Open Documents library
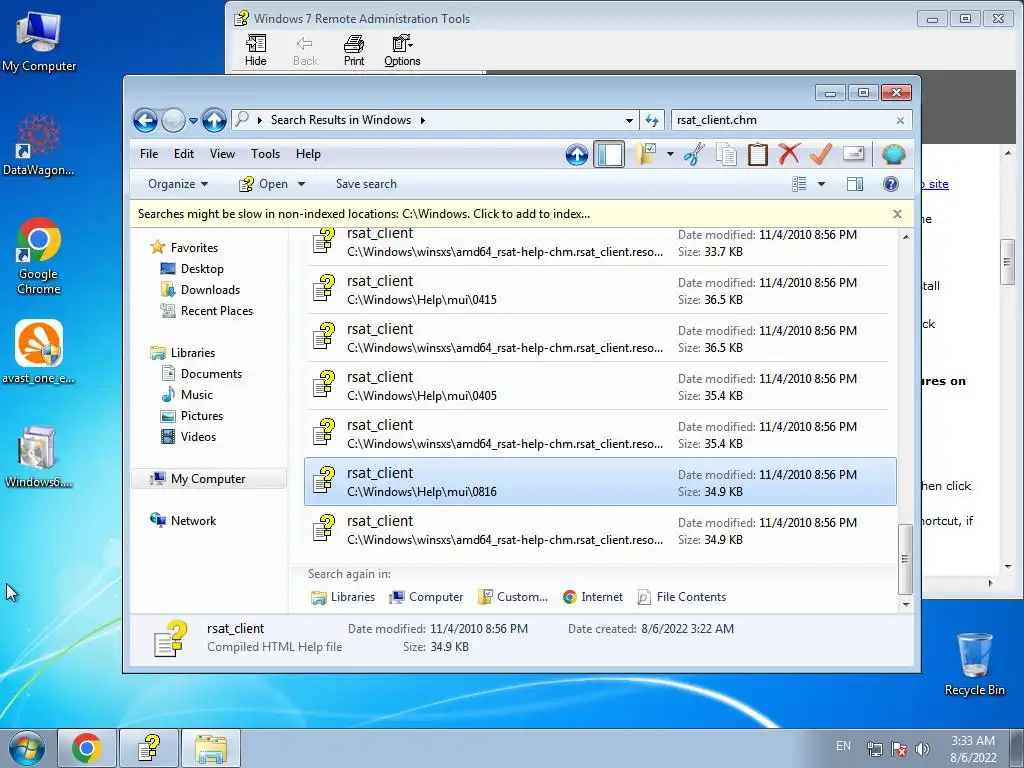 coord(211,374)
